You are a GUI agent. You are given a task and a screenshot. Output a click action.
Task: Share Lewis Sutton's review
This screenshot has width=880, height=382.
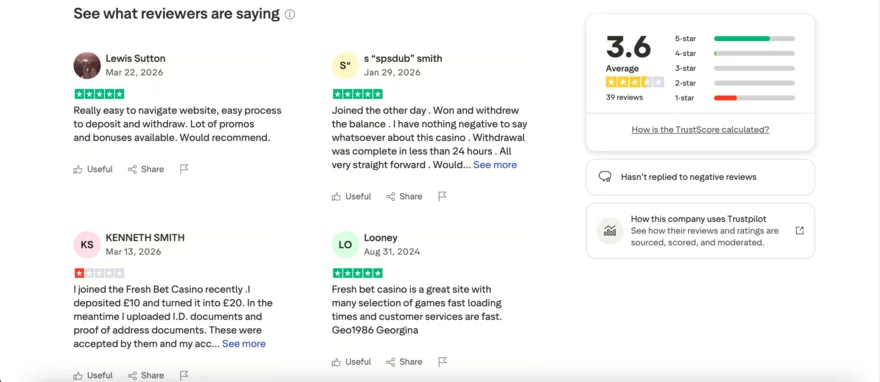(146, 169)
